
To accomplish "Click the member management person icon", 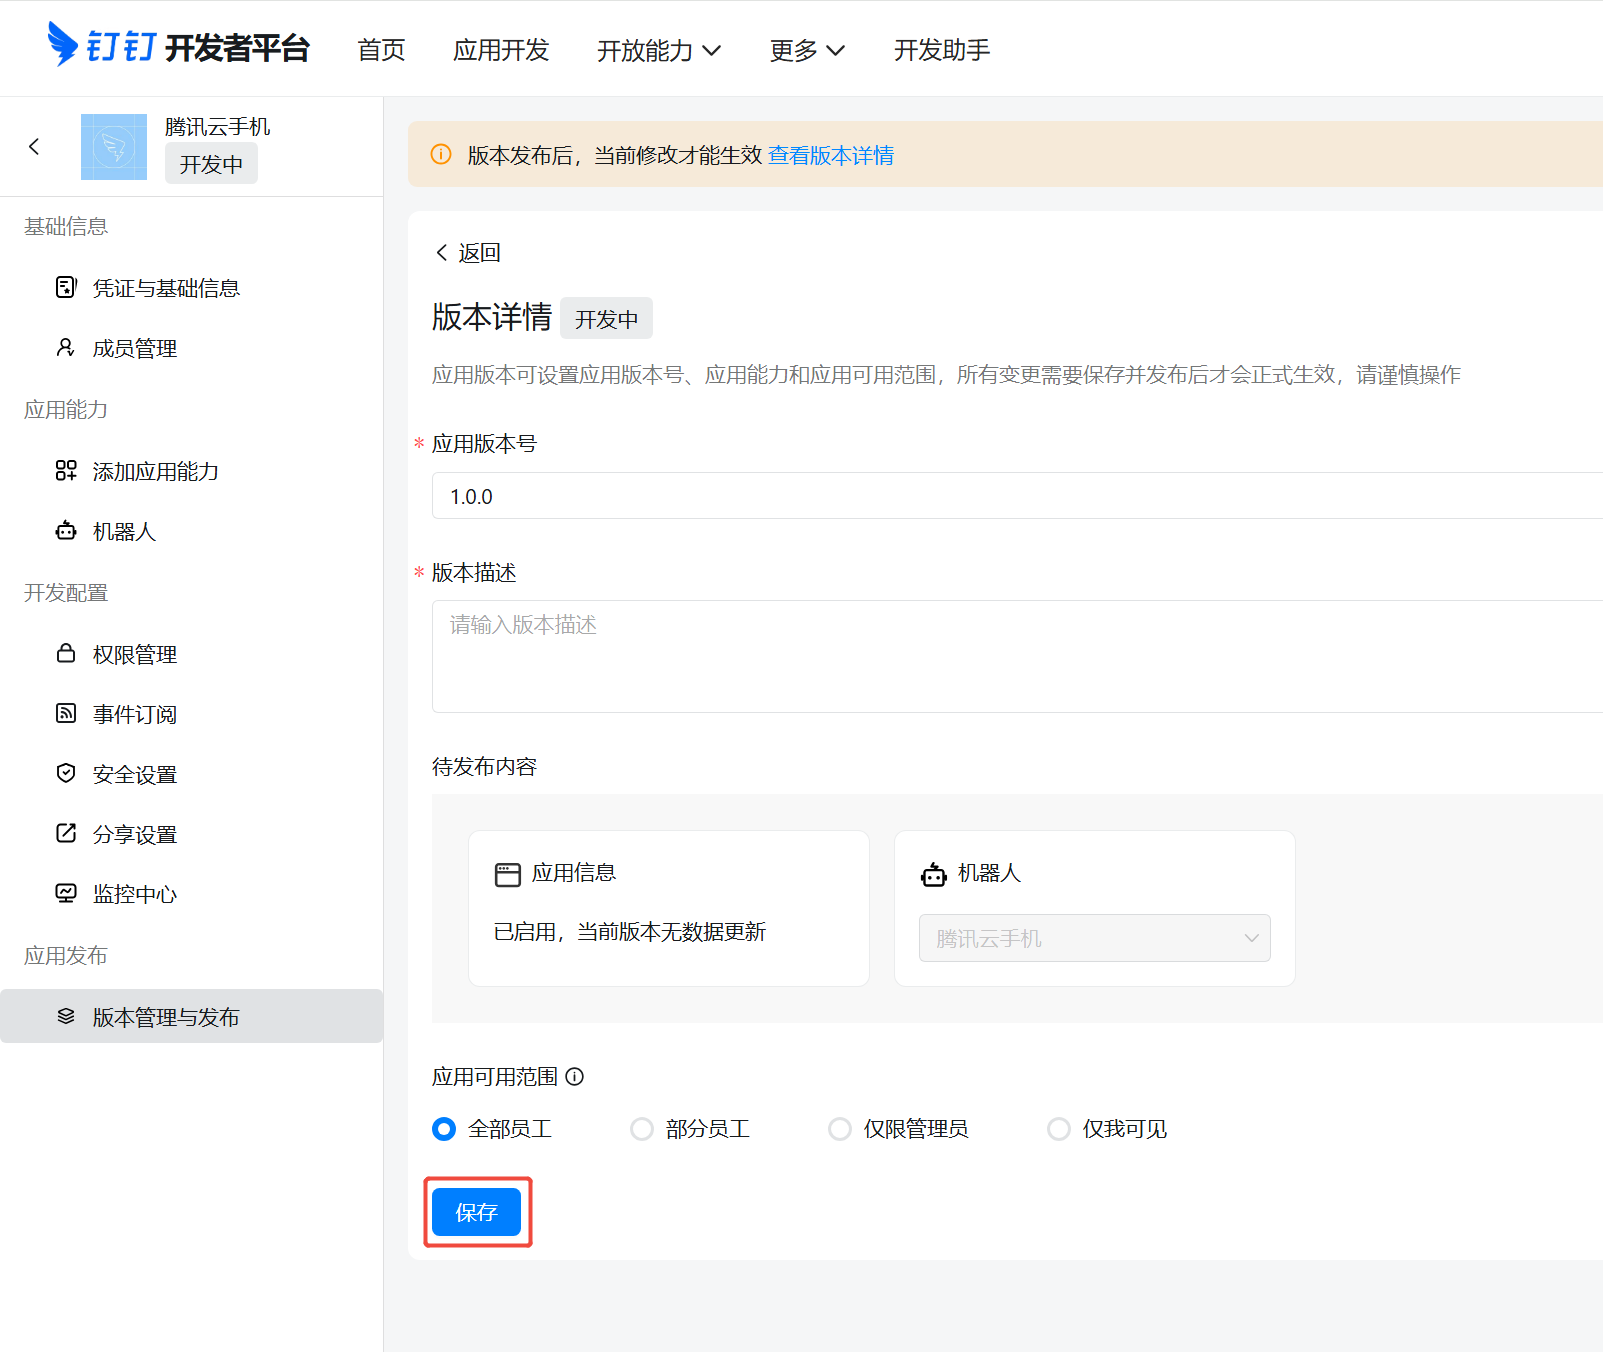I will point(66,348).
